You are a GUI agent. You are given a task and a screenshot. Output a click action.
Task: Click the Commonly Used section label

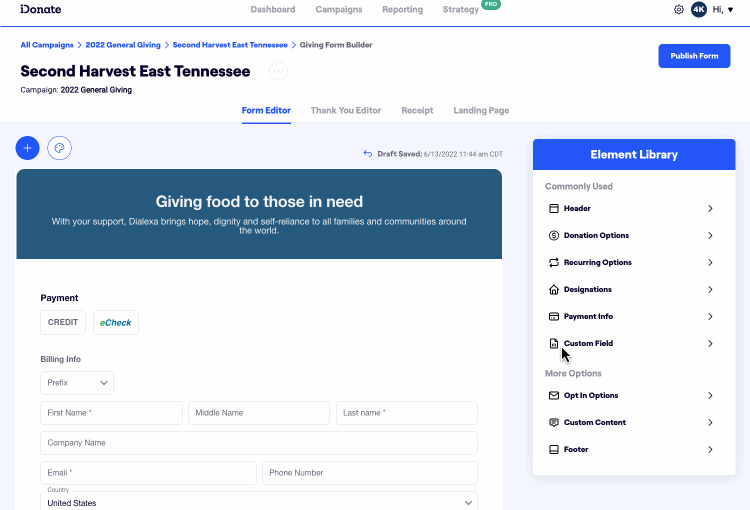coord(579,187)
